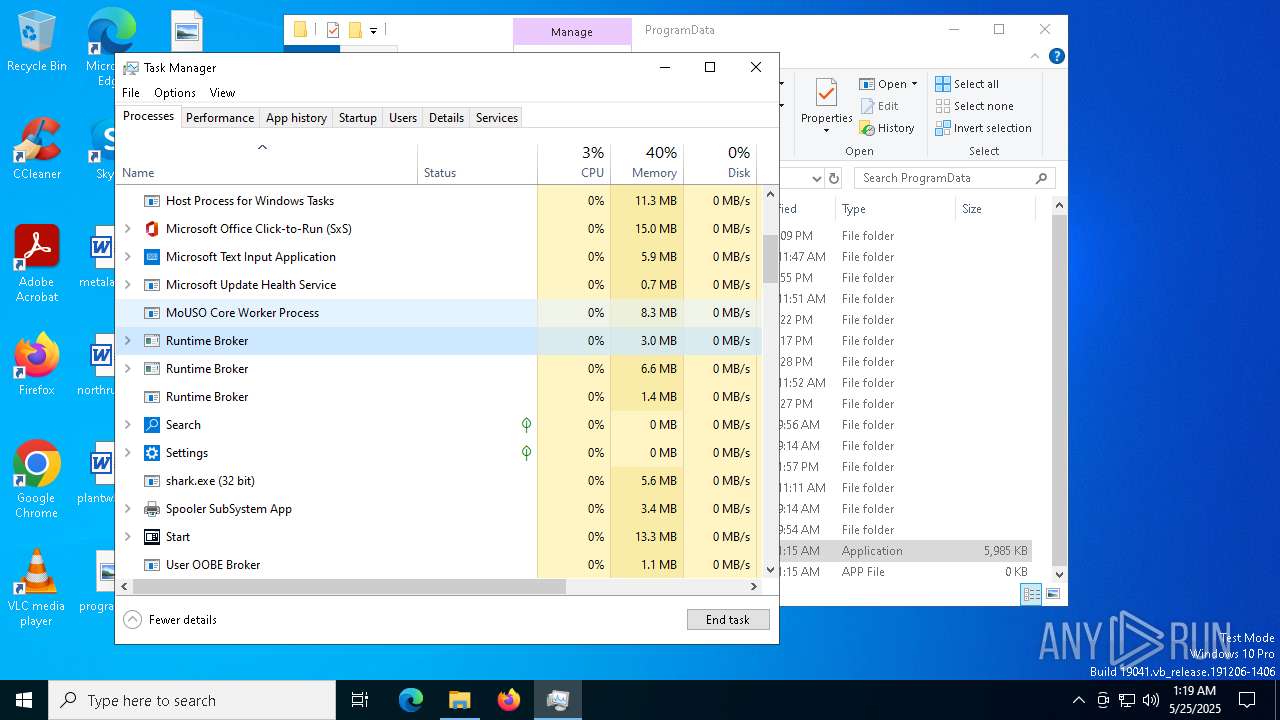The width and height of the screenshot is (1280, 720).
Task: Click the Properties icon in Explorer ribbon
Action: (826, 93)
